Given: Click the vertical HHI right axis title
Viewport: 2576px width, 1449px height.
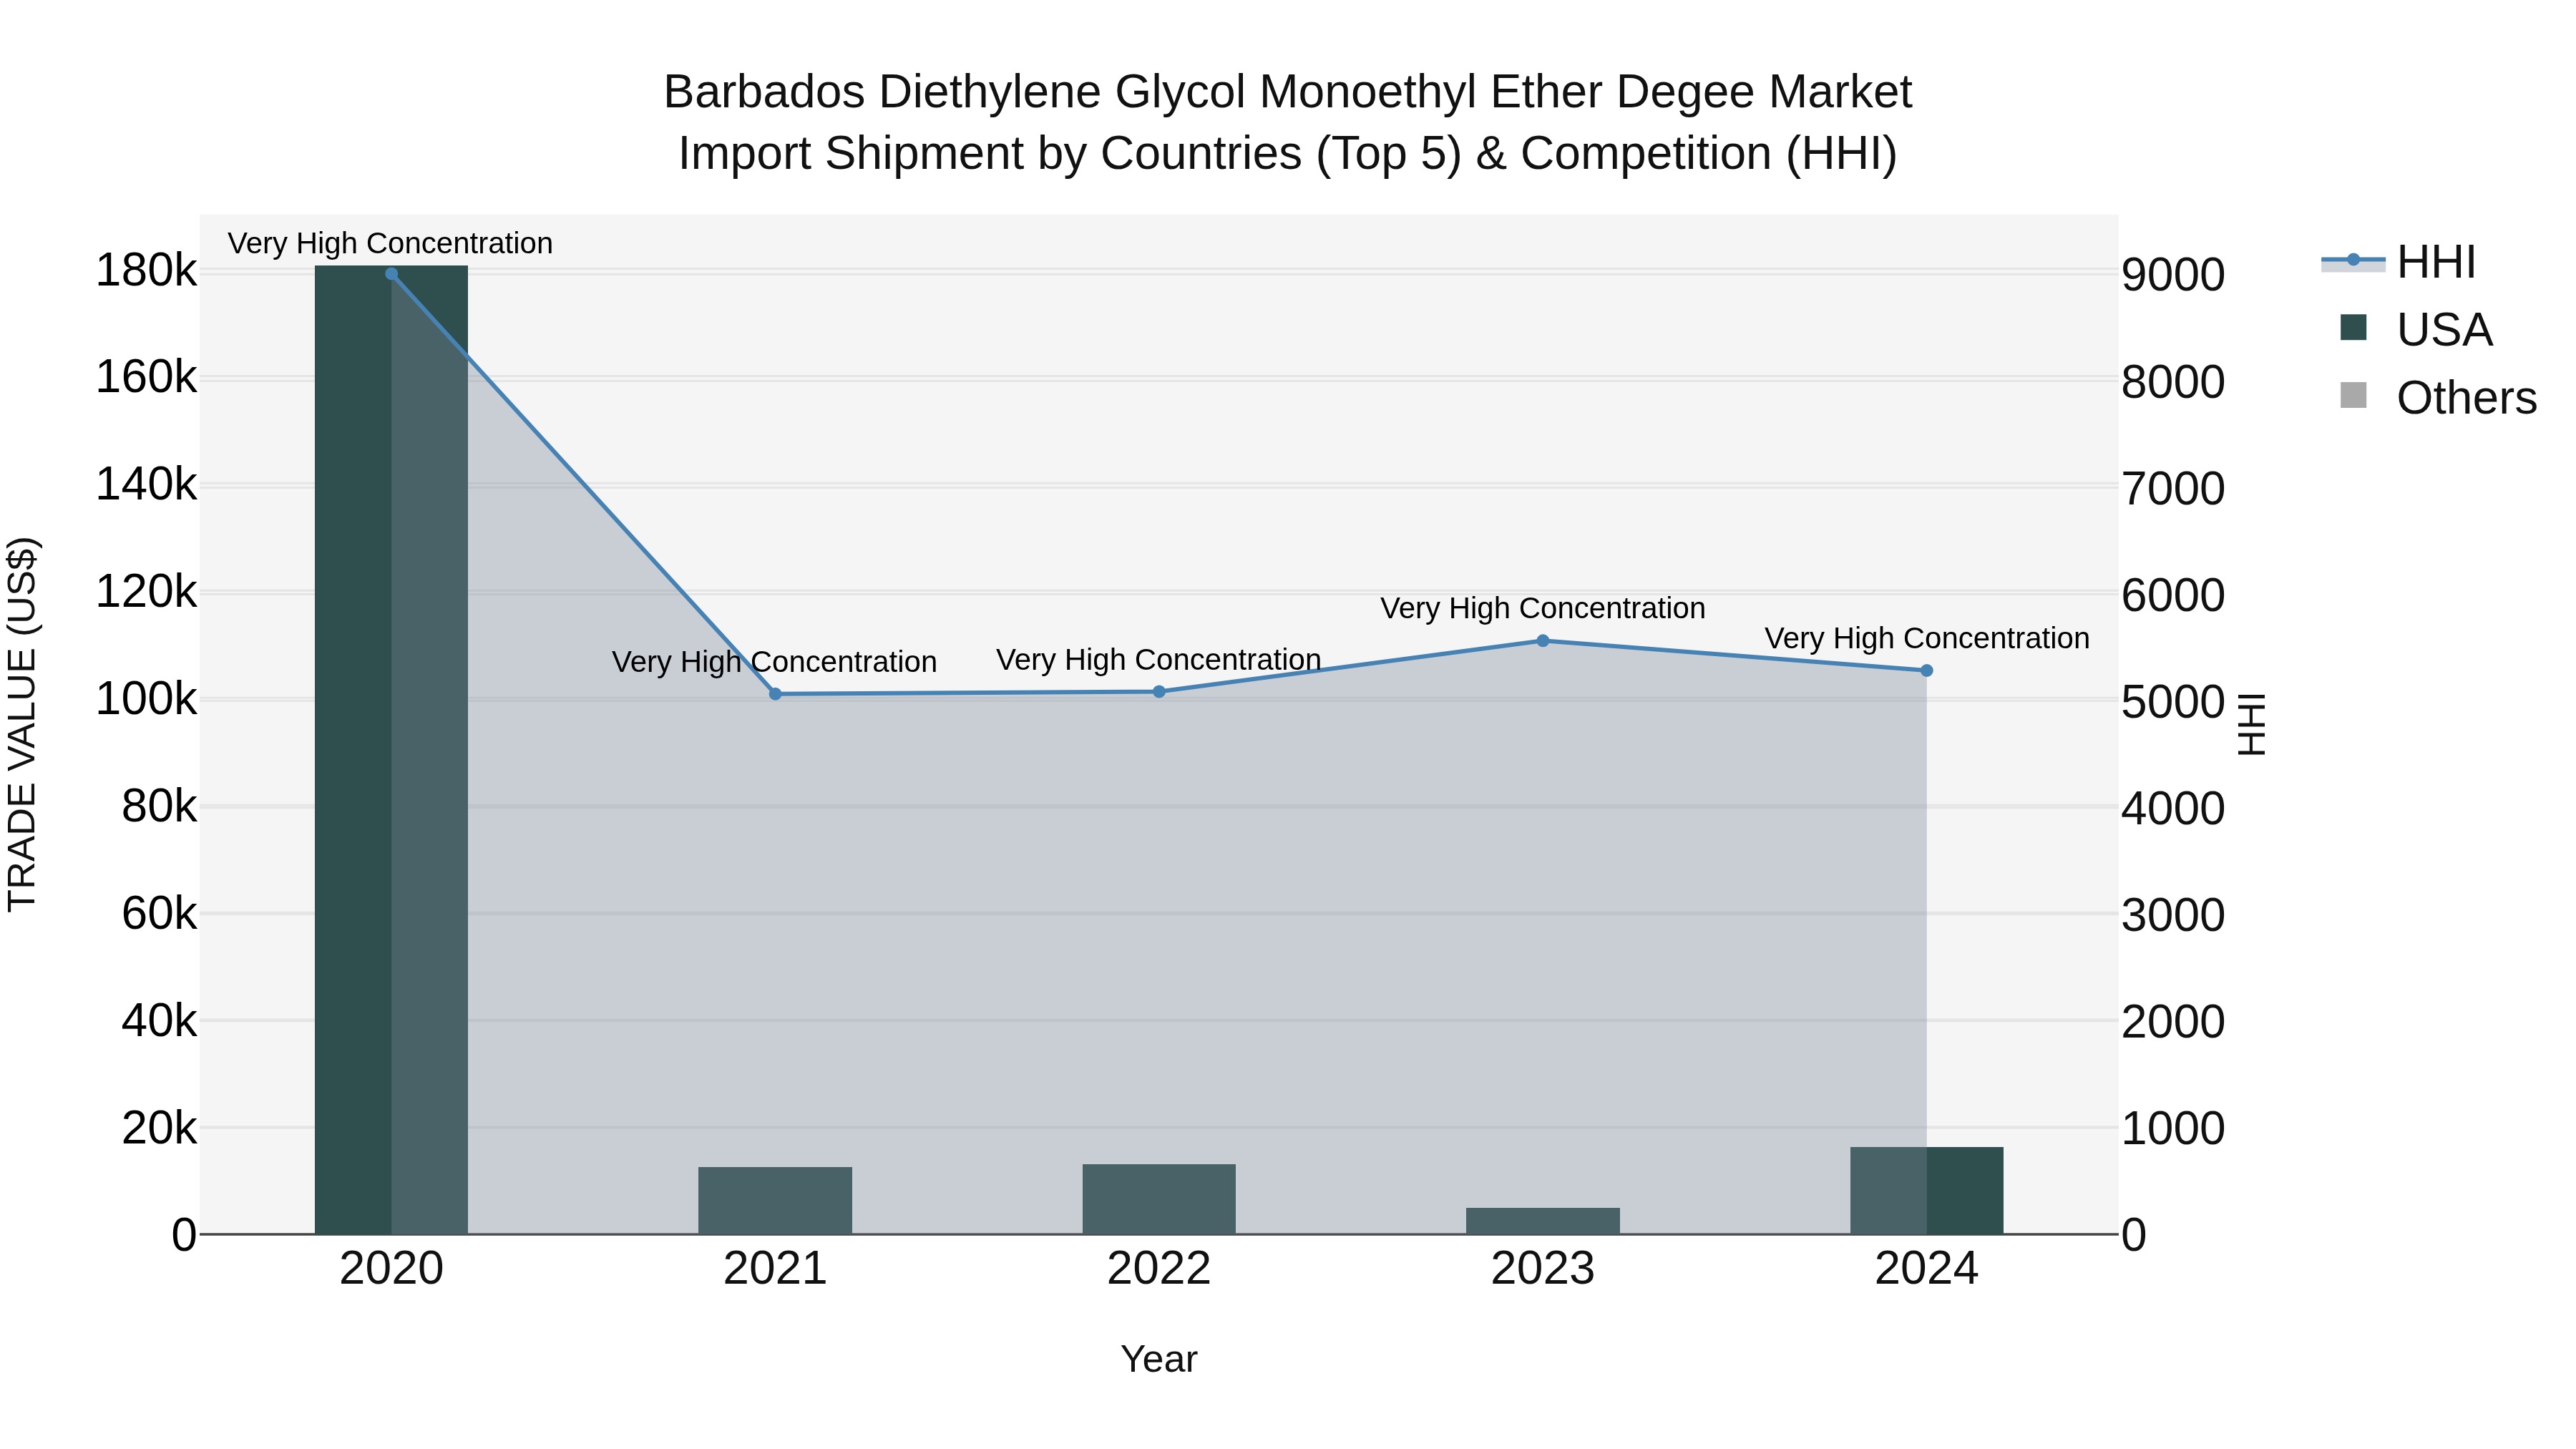Looking at the screenshot, I should [2251, 724].
